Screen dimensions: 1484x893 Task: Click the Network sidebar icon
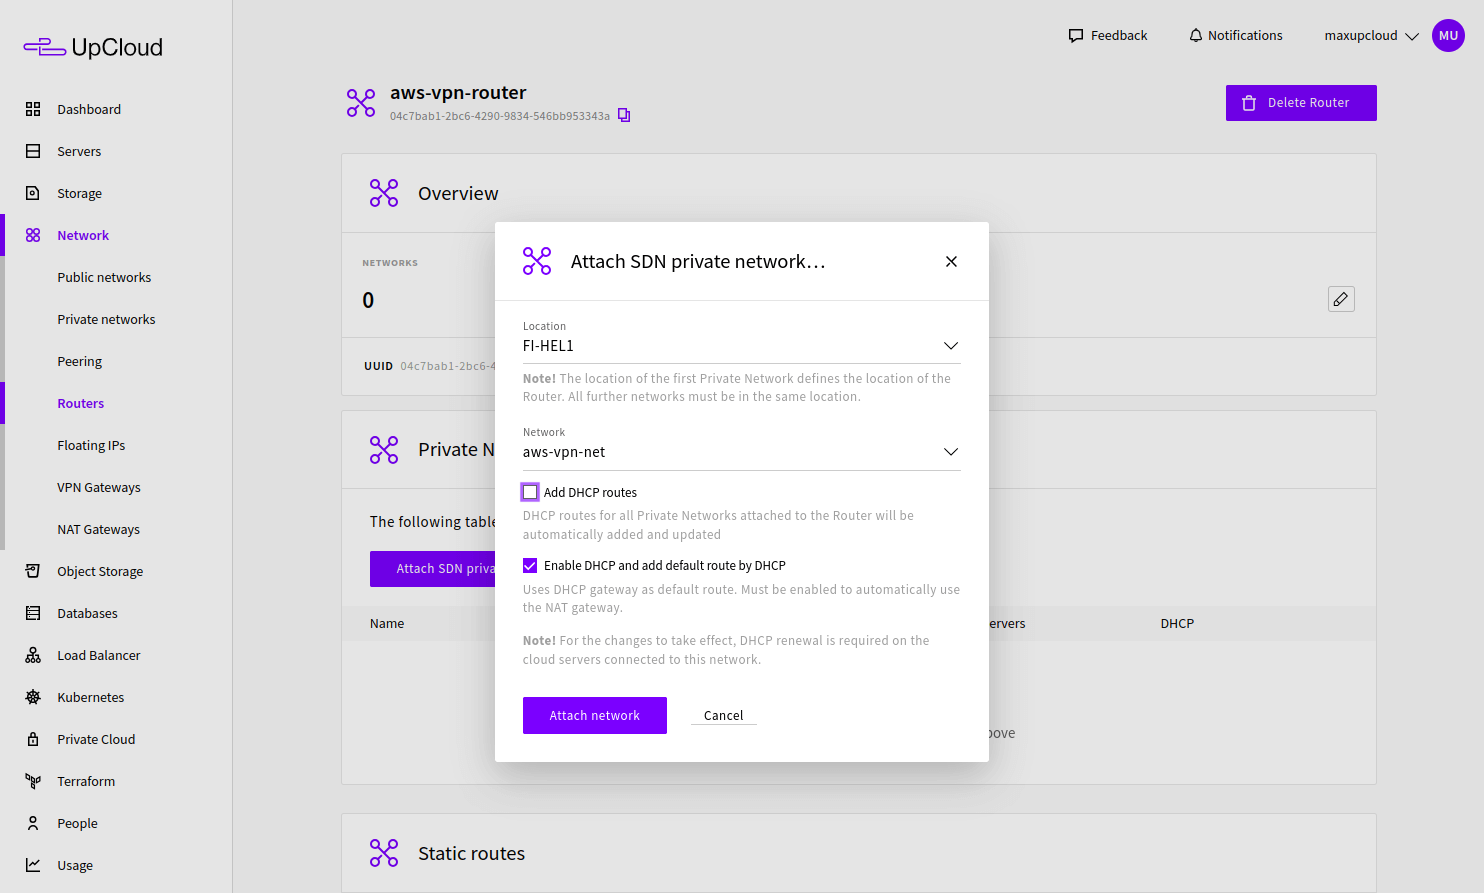33,235
